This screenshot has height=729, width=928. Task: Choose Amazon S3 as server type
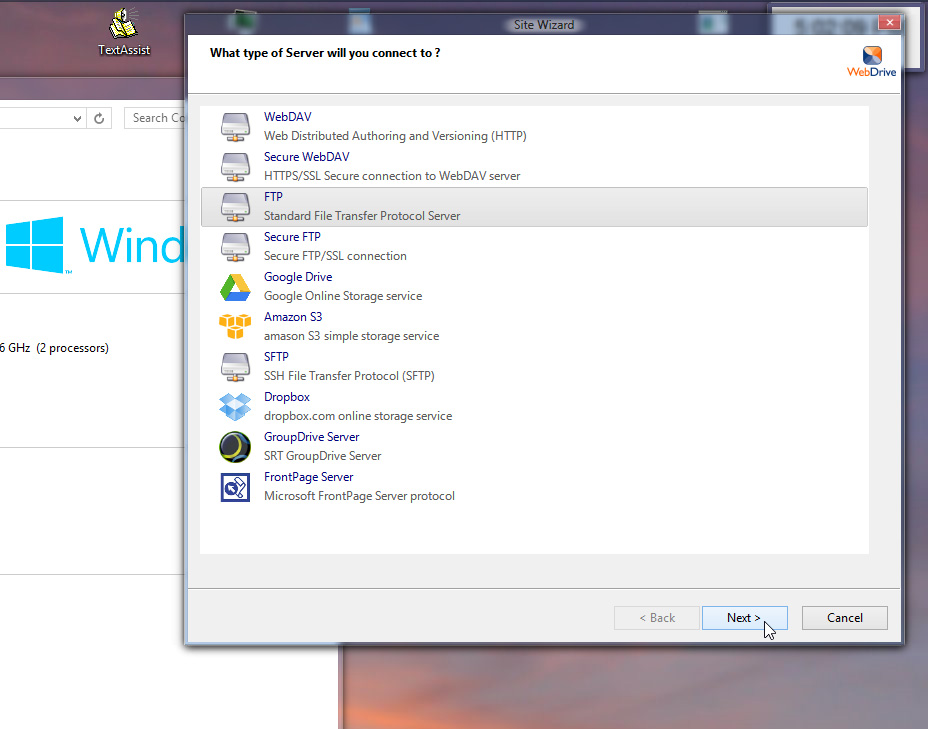293,317
